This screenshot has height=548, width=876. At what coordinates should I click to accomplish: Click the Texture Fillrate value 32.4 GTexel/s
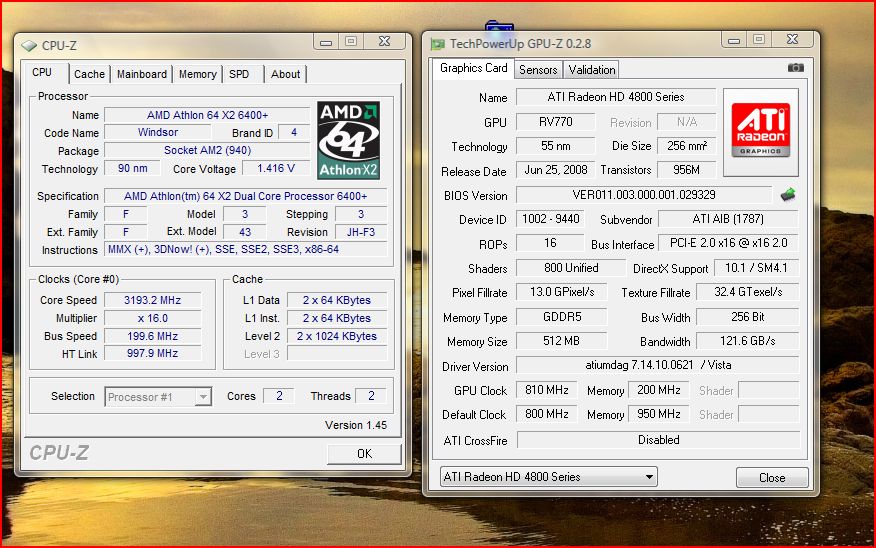[748, 292]
